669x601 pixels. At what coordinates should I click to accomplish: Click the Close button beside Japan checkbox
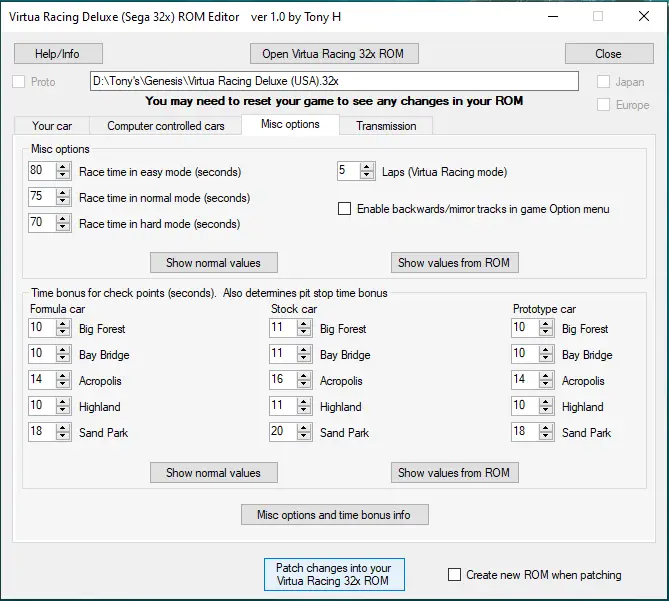click(609, 54)
